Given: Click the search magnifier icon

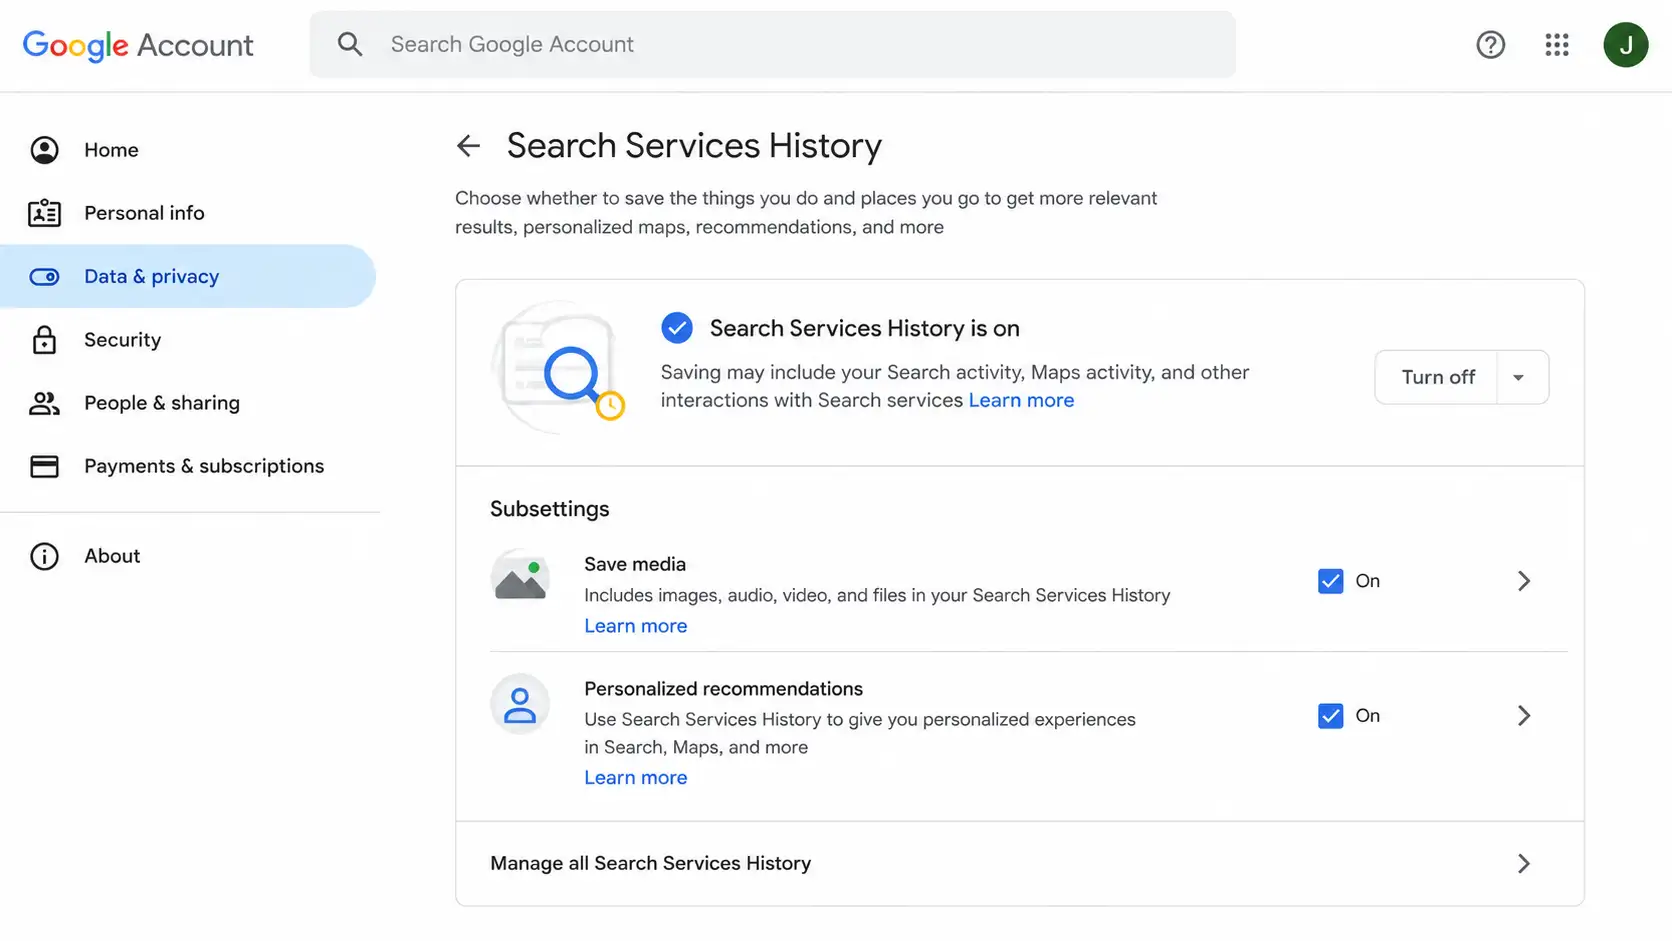Looking at the screenshot, I should [349, 44].
